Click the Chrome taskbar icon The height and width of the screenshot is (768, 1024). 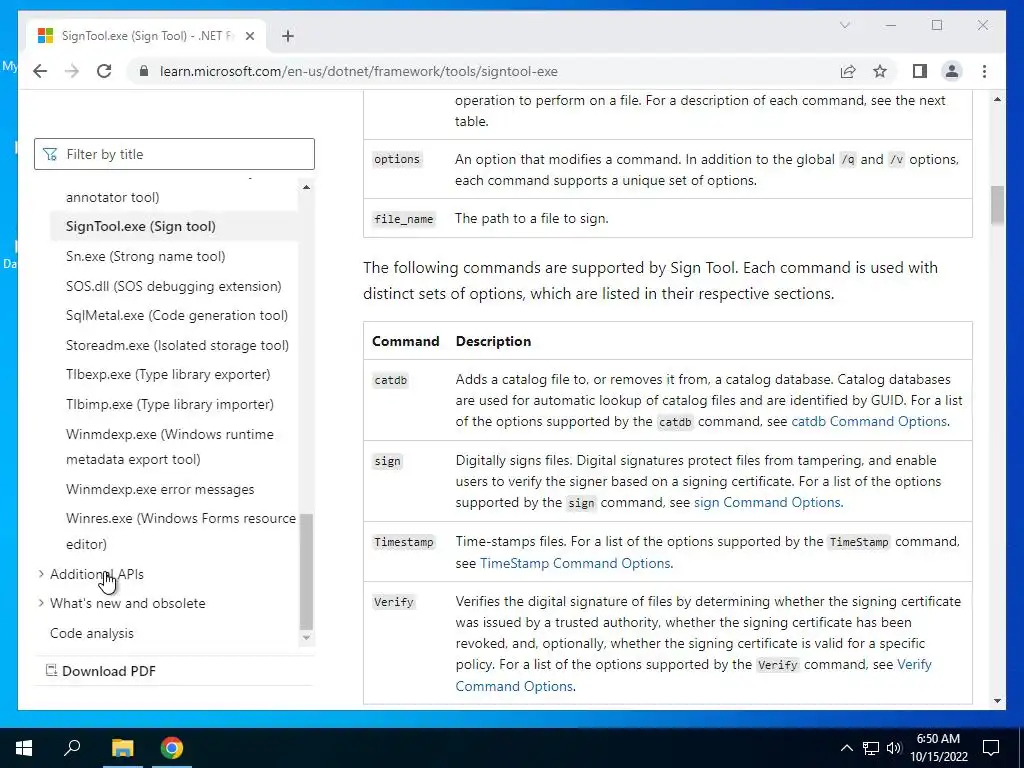(172, 748)
